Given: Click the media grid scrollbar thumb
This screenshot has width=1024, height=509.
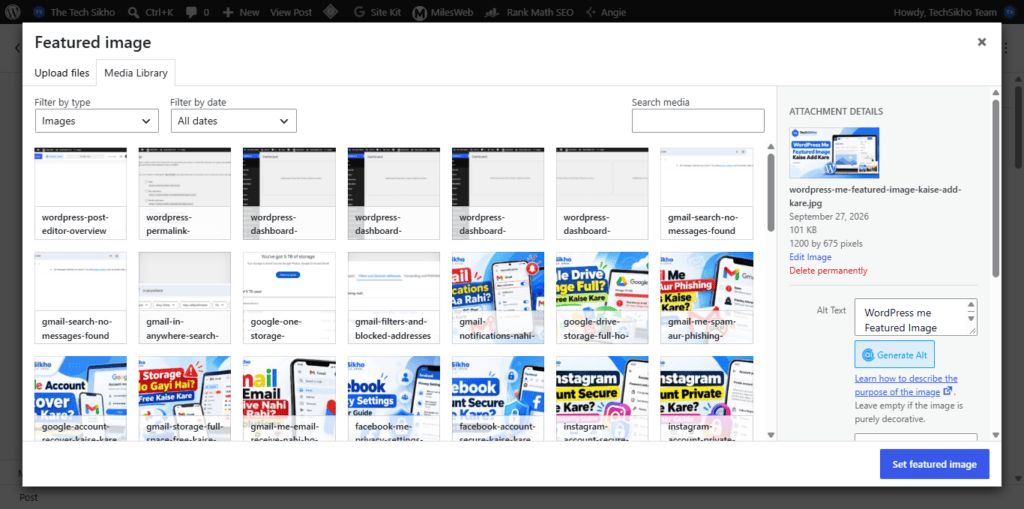Looking at the screenshot, I should (771, 193).
